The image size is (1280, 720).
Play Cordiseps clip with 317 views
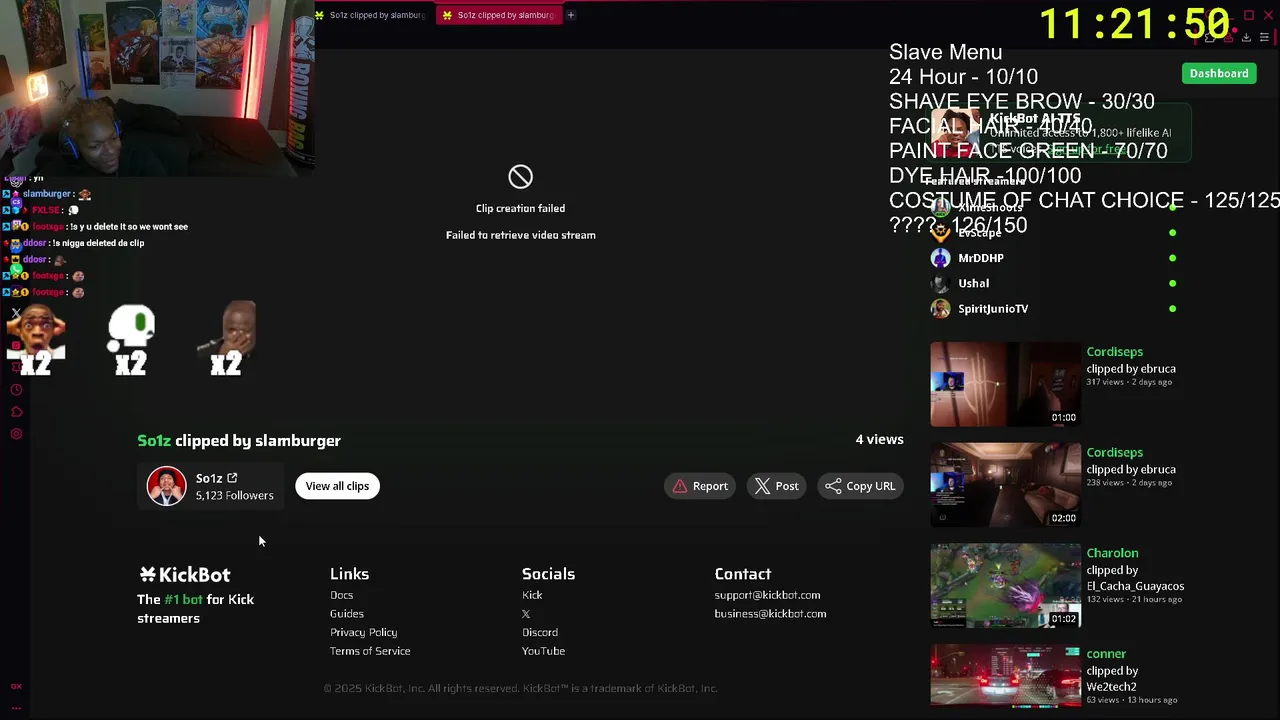[x=1005, y=385]
